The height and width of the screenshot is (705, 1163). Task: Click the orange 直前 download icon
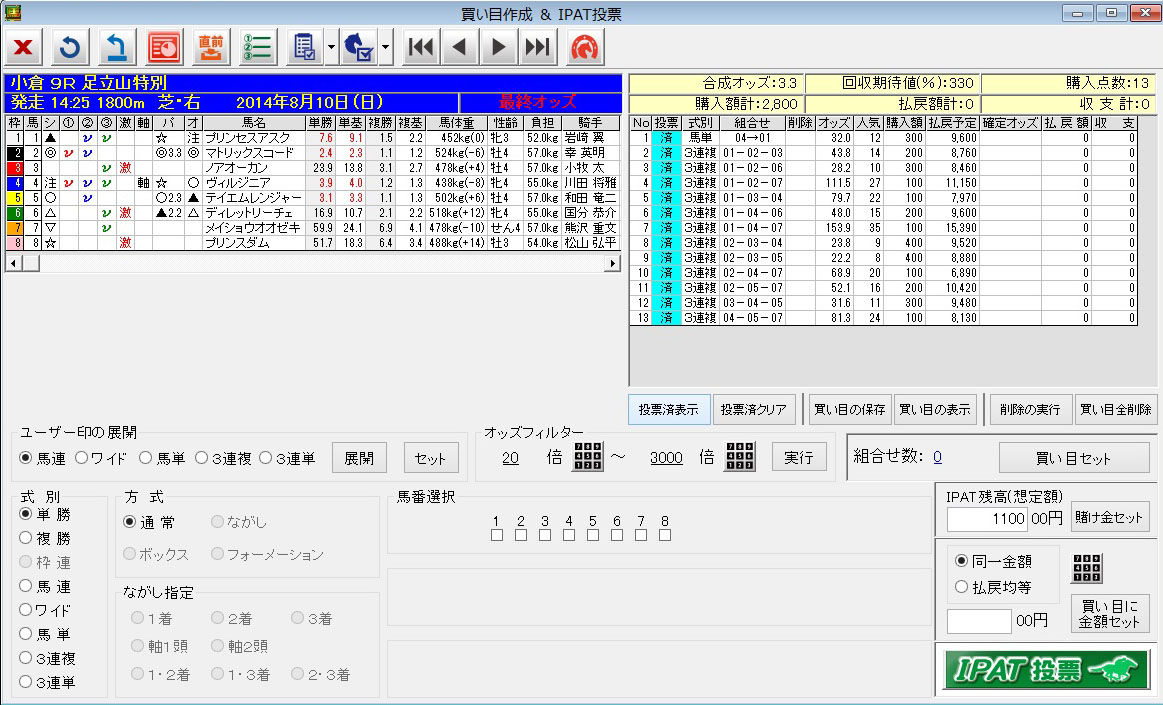[x=211, y=47]
